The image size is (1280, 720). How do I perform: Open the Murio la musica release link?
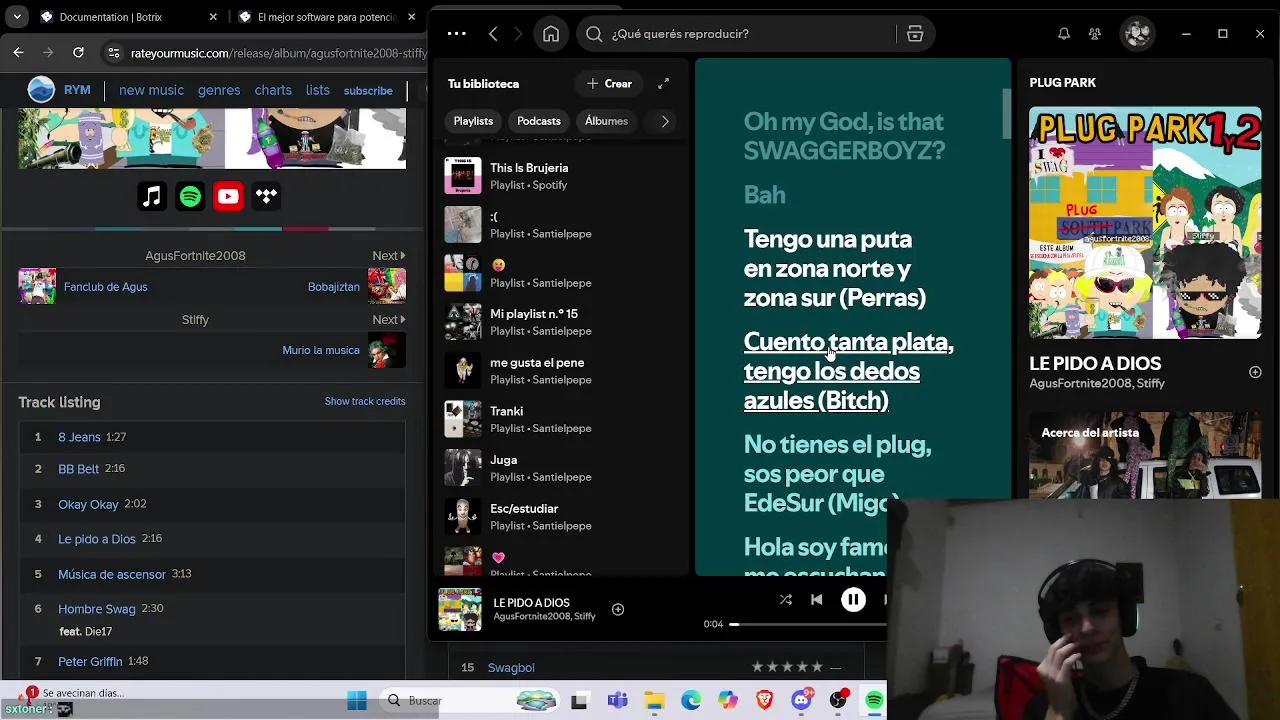tap(321, 351)
